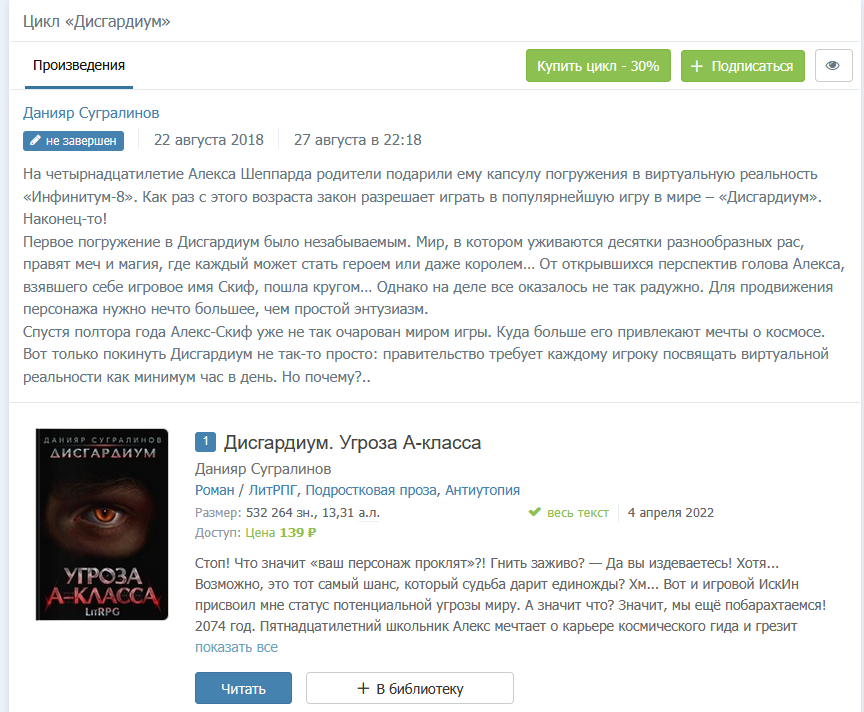Buy the cycle with 30% discount
This screenshot has height=712, width=864.
click(x=598, y=66)
